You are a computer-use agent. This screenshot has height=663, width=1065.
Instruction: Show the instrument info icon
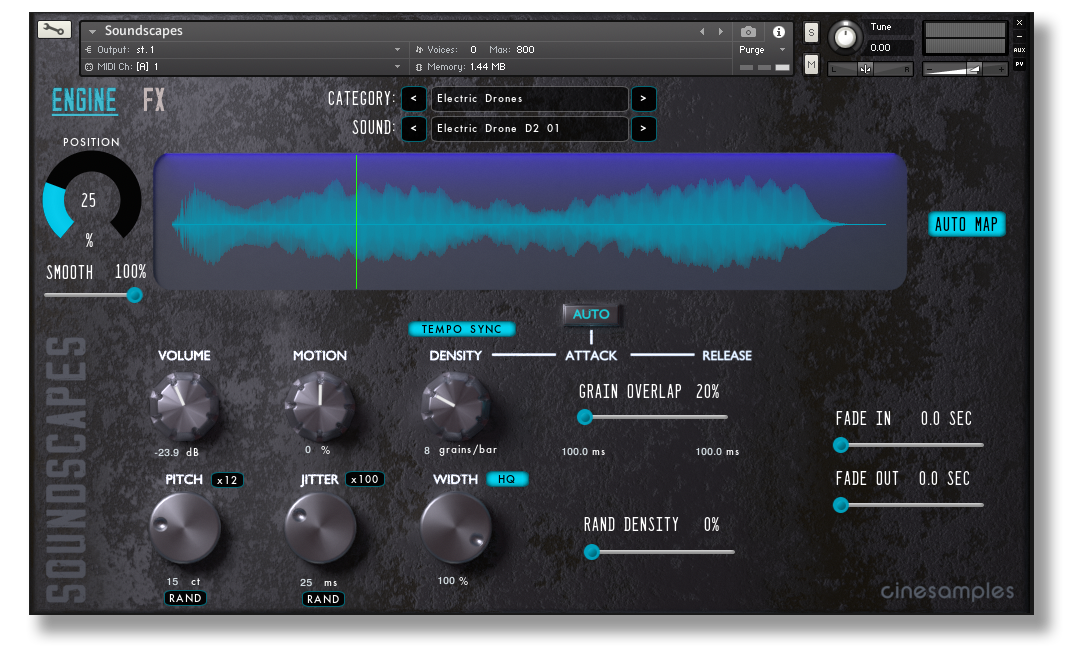(779, 31)
